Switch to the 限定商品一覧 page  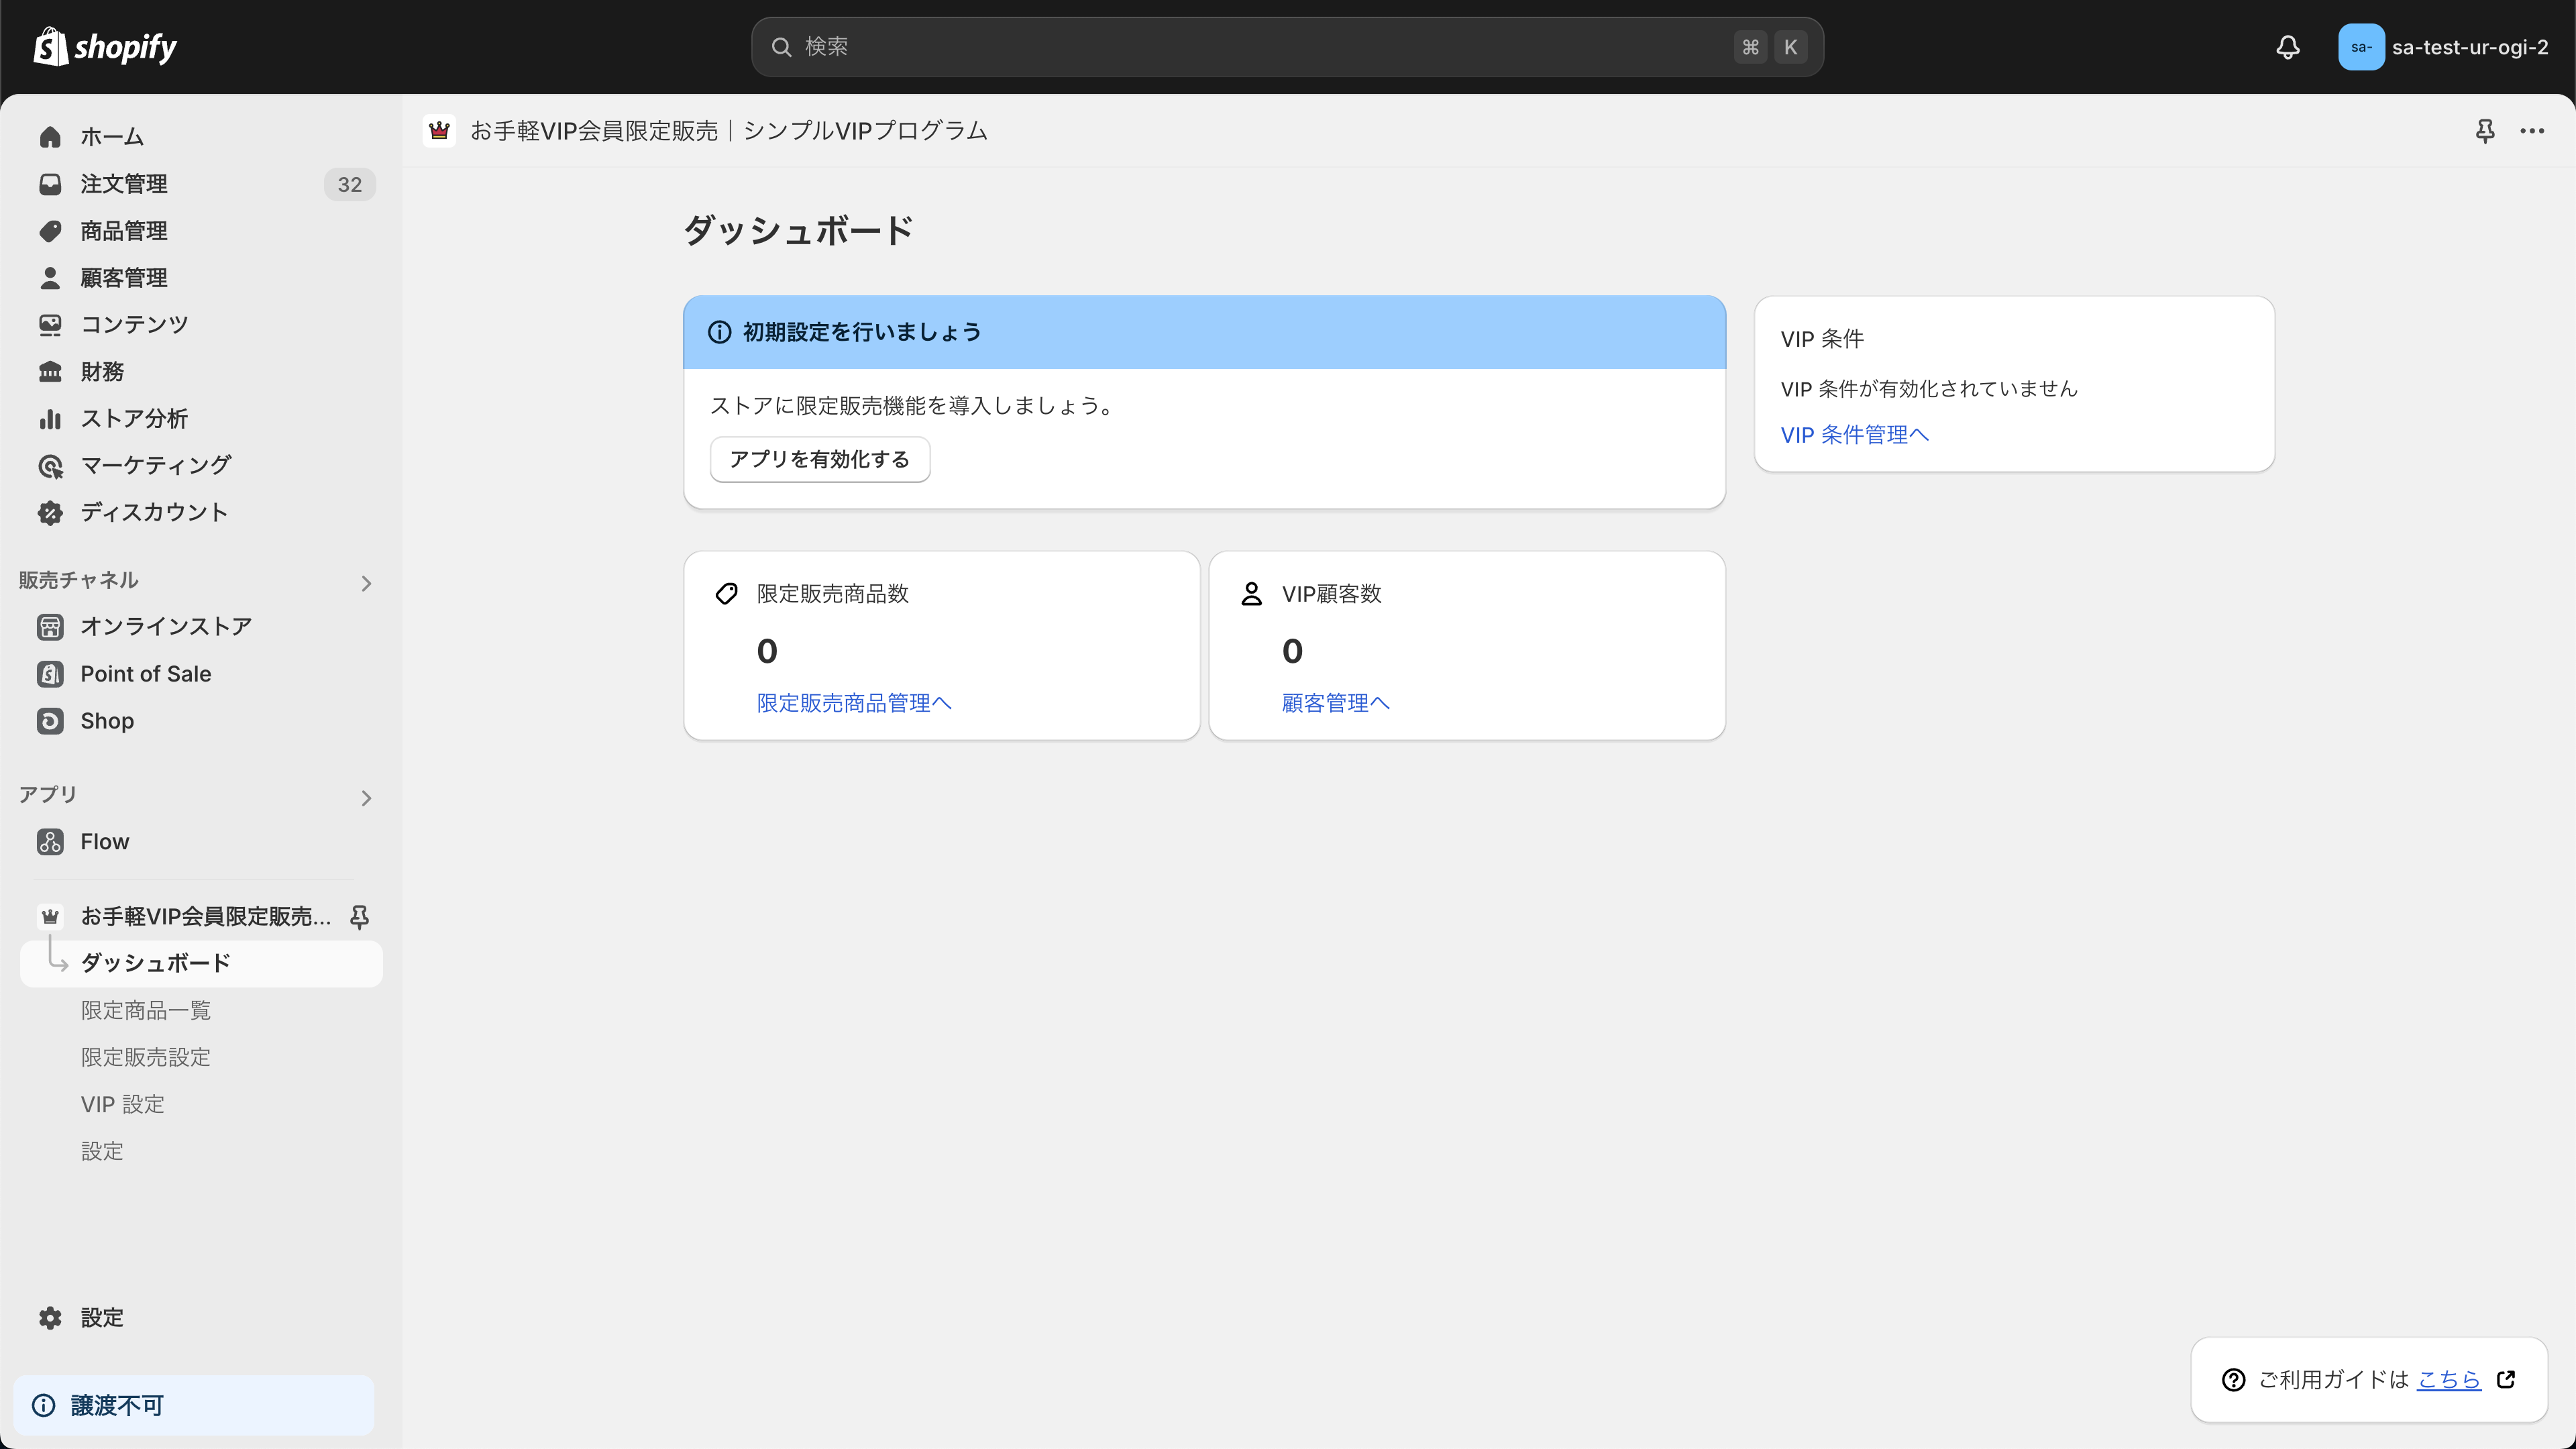click(146, 1010)
